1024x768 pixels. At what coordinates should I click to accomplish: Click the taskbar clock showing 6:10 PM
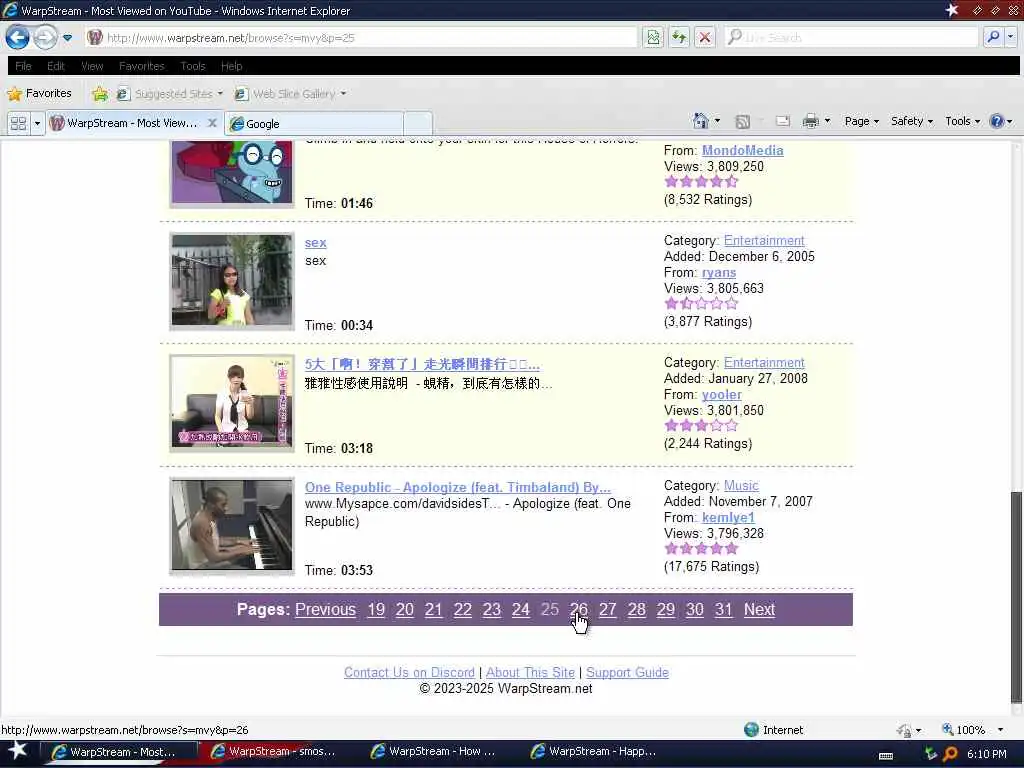coord(987,754)
